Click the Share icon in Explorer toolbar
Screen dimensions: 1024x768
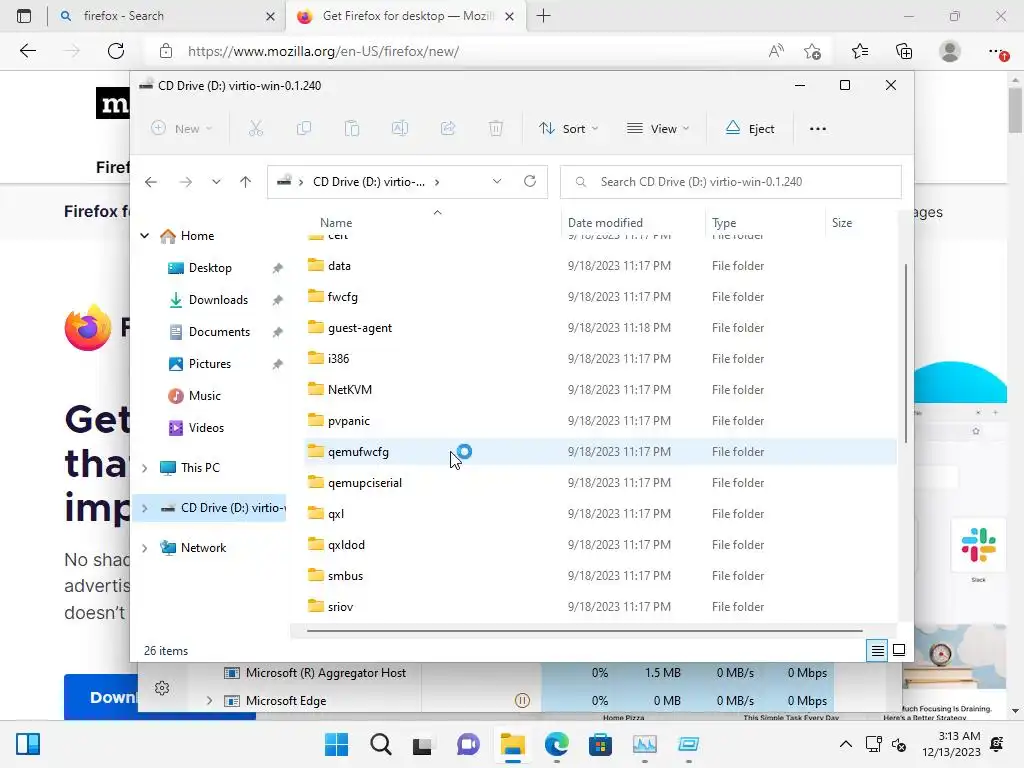448,129
